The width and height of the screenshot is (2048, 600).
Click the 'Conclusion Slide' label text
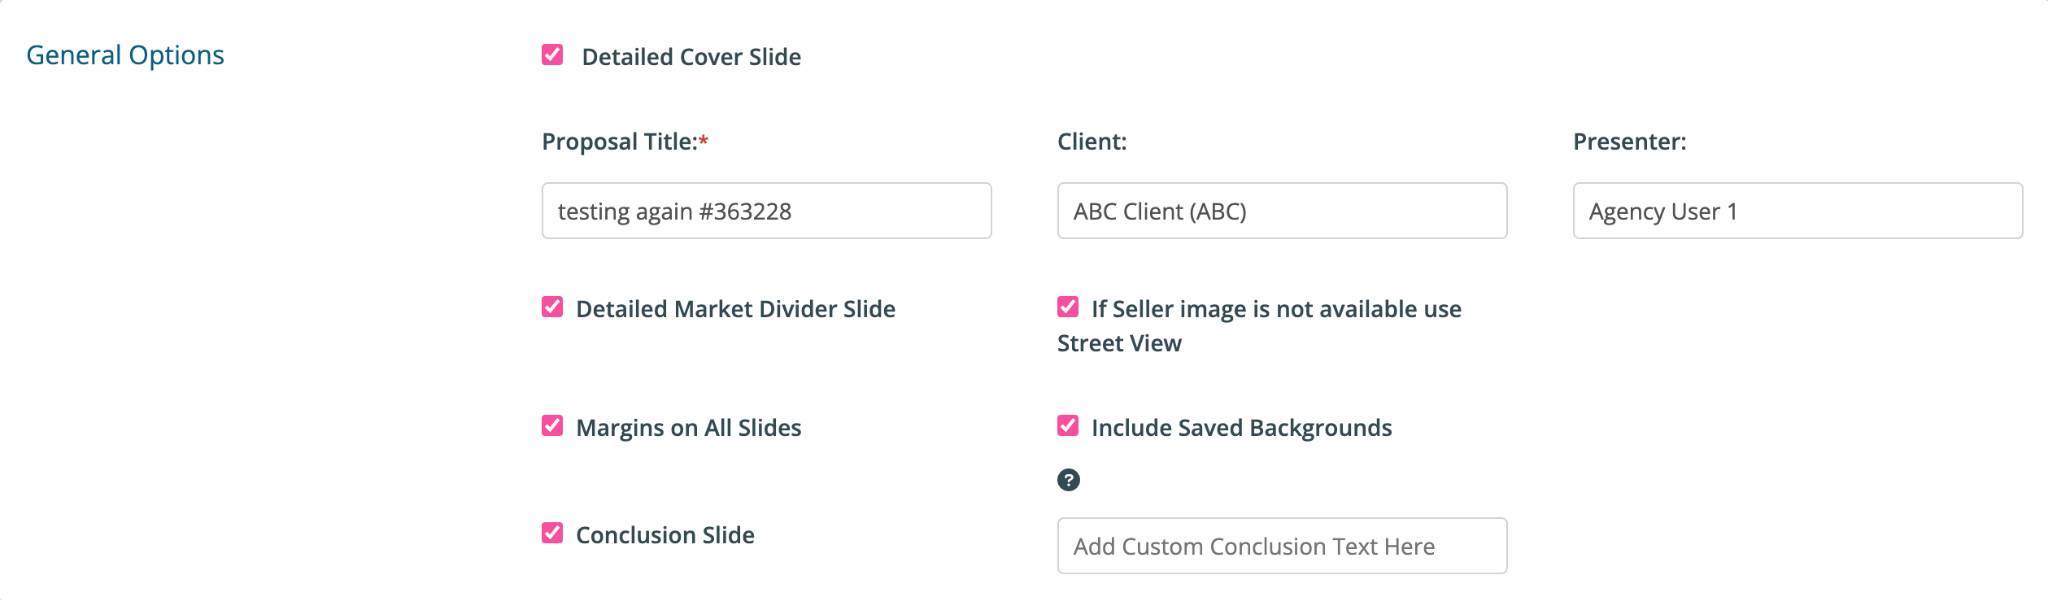coord(665,535)
